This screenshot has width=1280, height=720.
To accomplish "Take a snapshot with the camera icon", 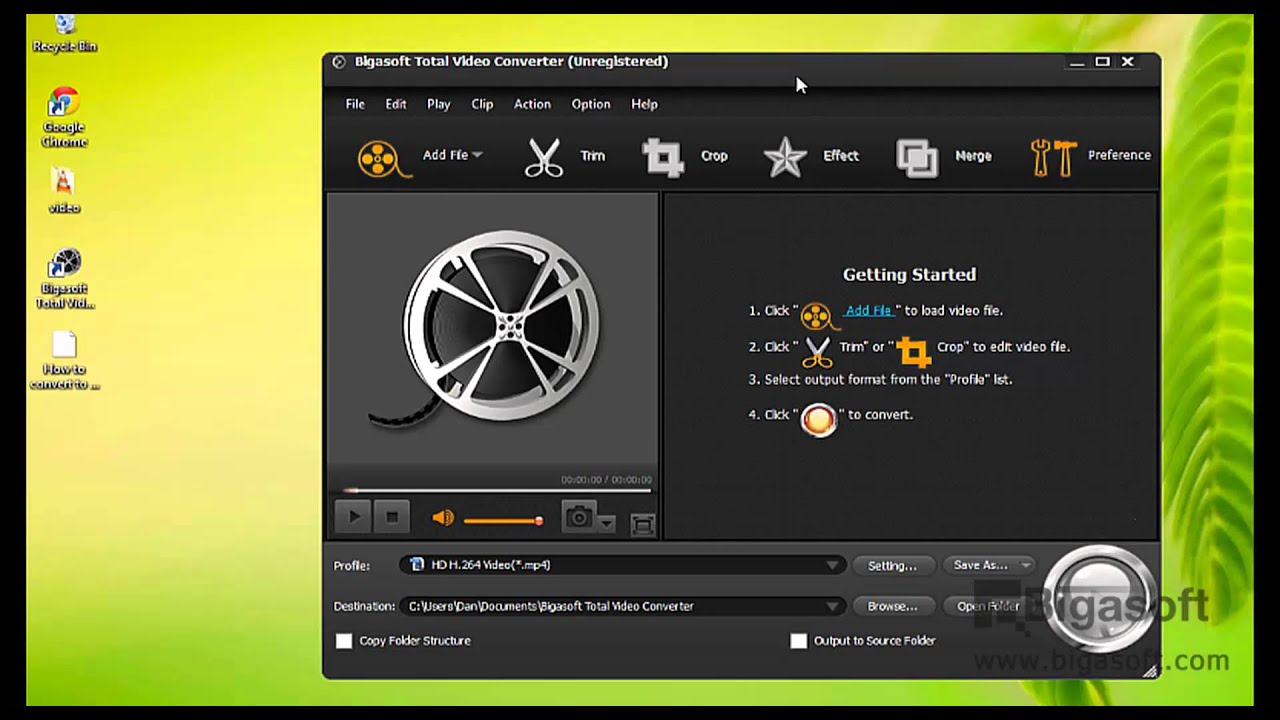I will tap(579, 517).
